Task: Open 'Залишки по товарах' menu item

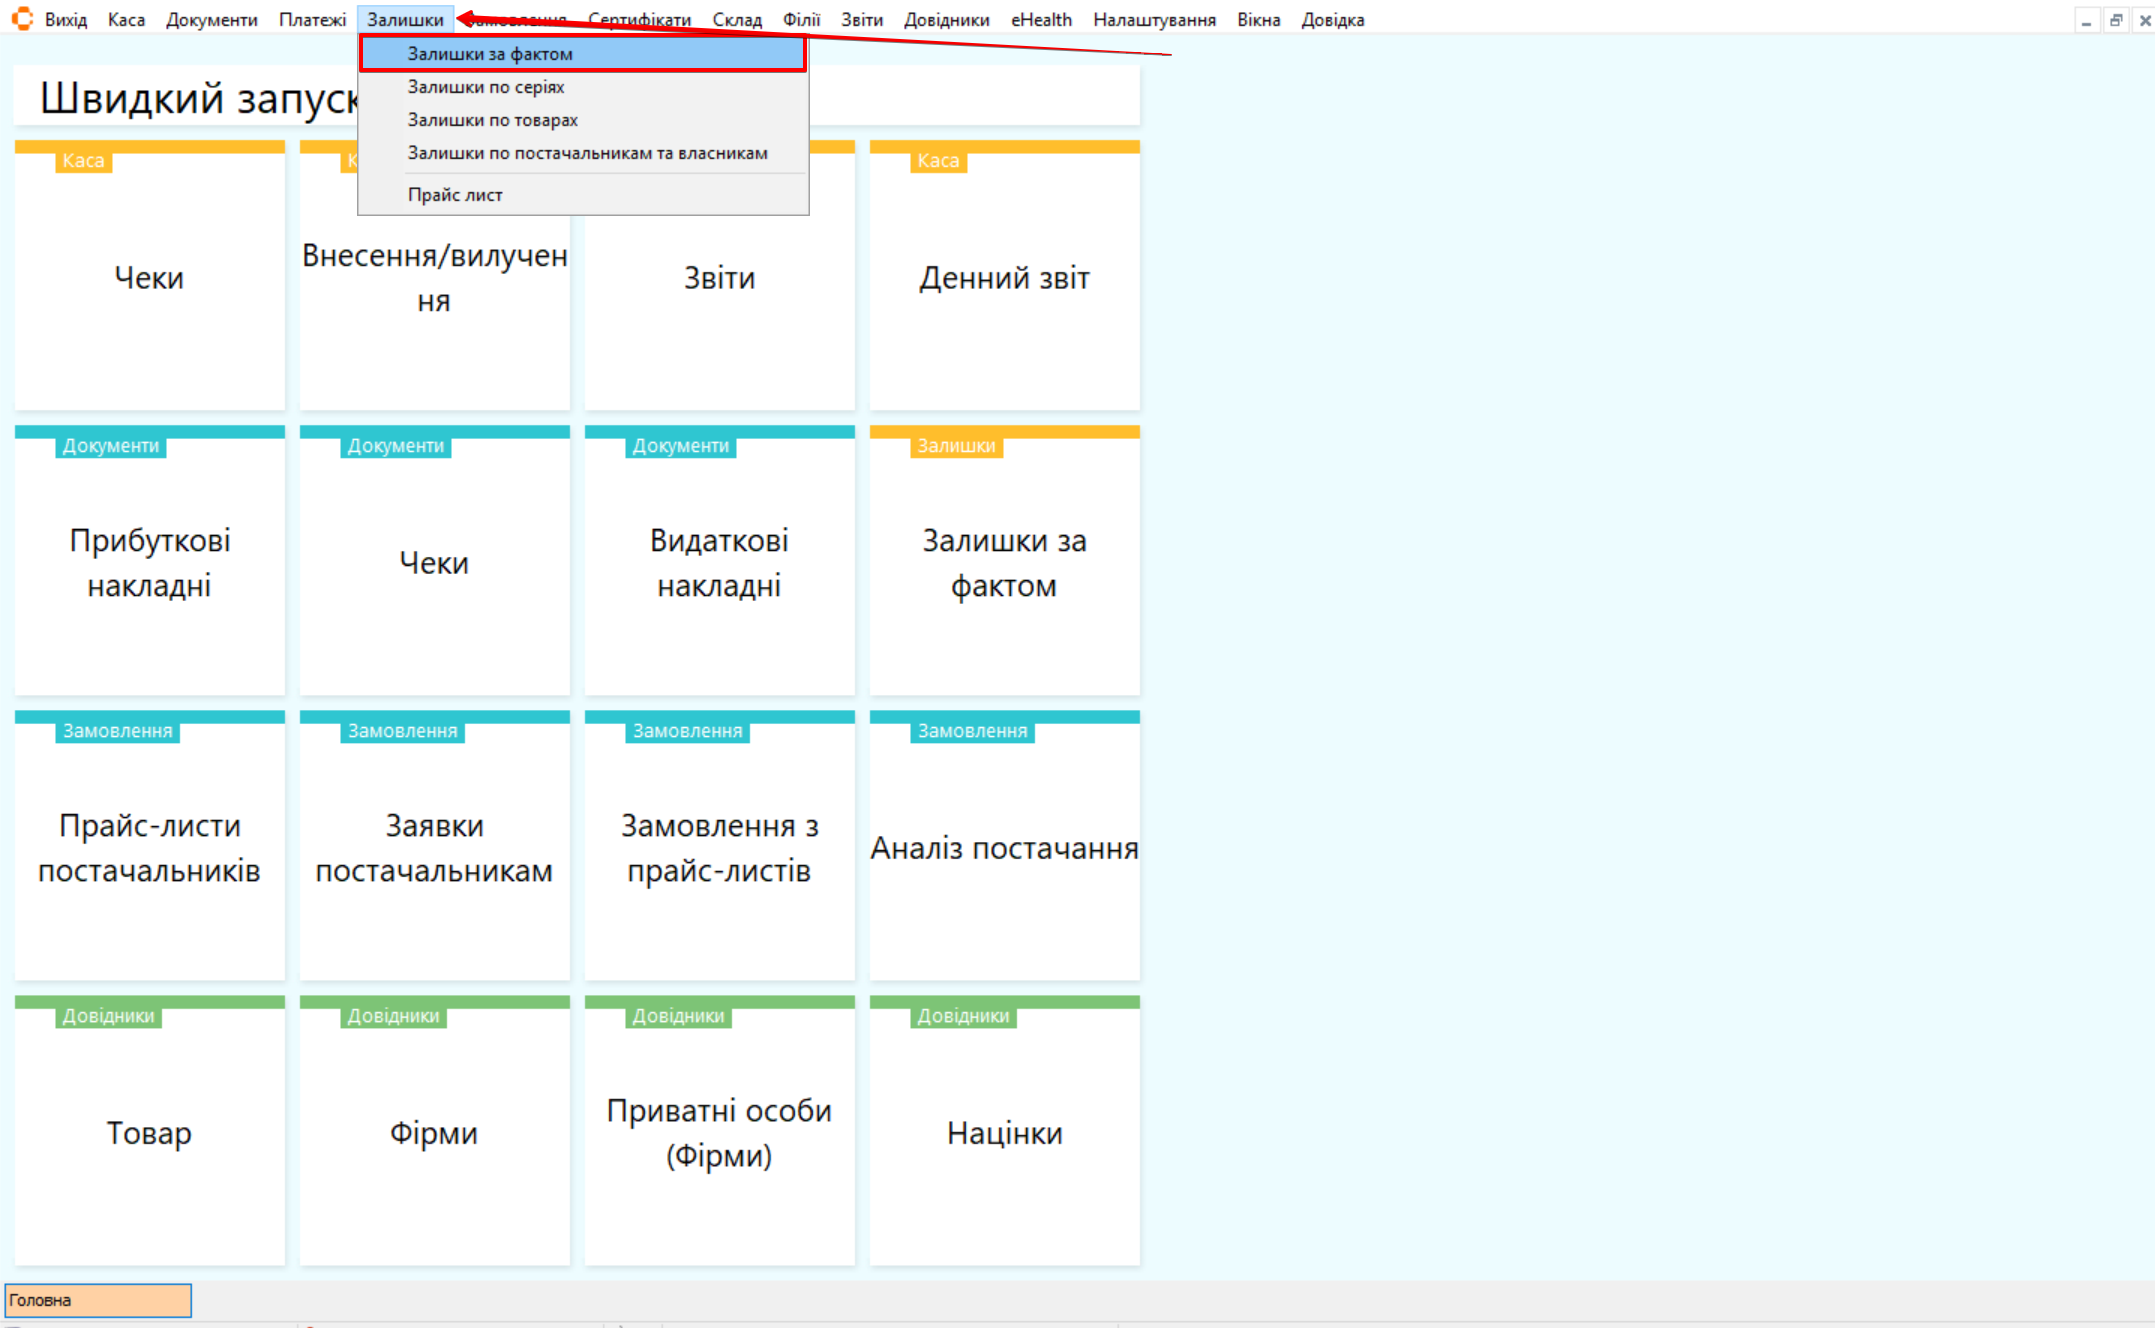Action: coord(492,120)
